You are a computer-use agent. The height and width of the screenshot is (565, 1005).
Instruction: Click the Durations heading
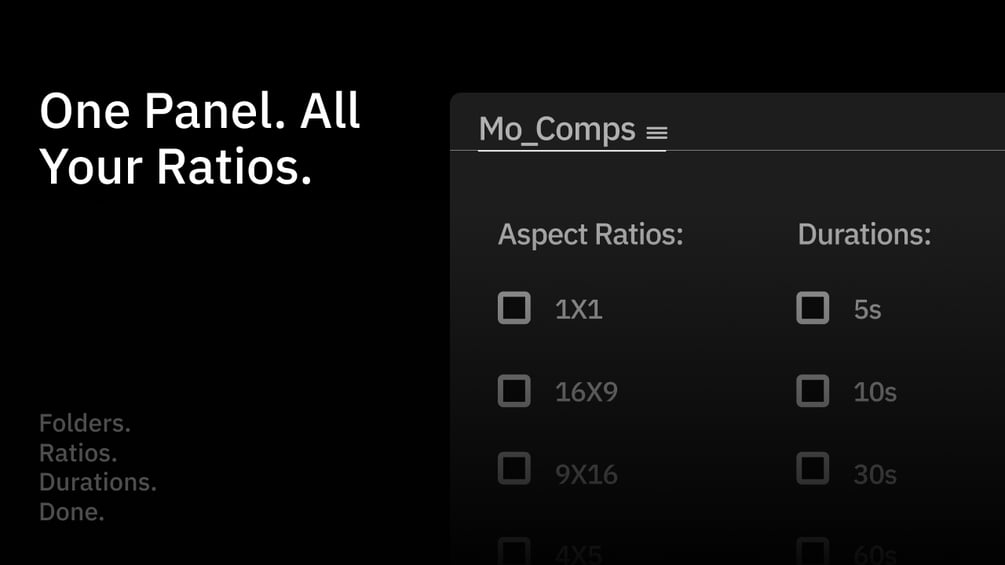pos(864,236)
